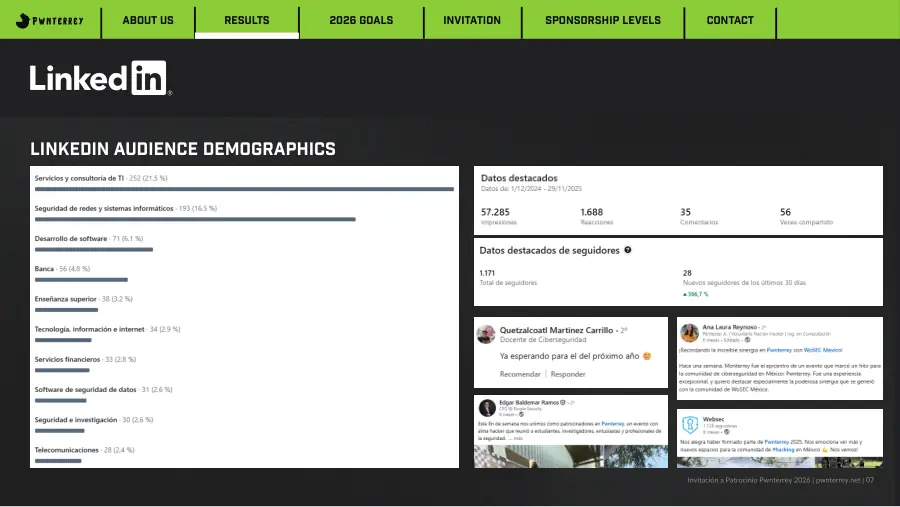Click the 'LINKEDIN AUDIENCE DEMOGRAPHICS' heading
Screen dimensions: 900x507
[x=183, y=149]
